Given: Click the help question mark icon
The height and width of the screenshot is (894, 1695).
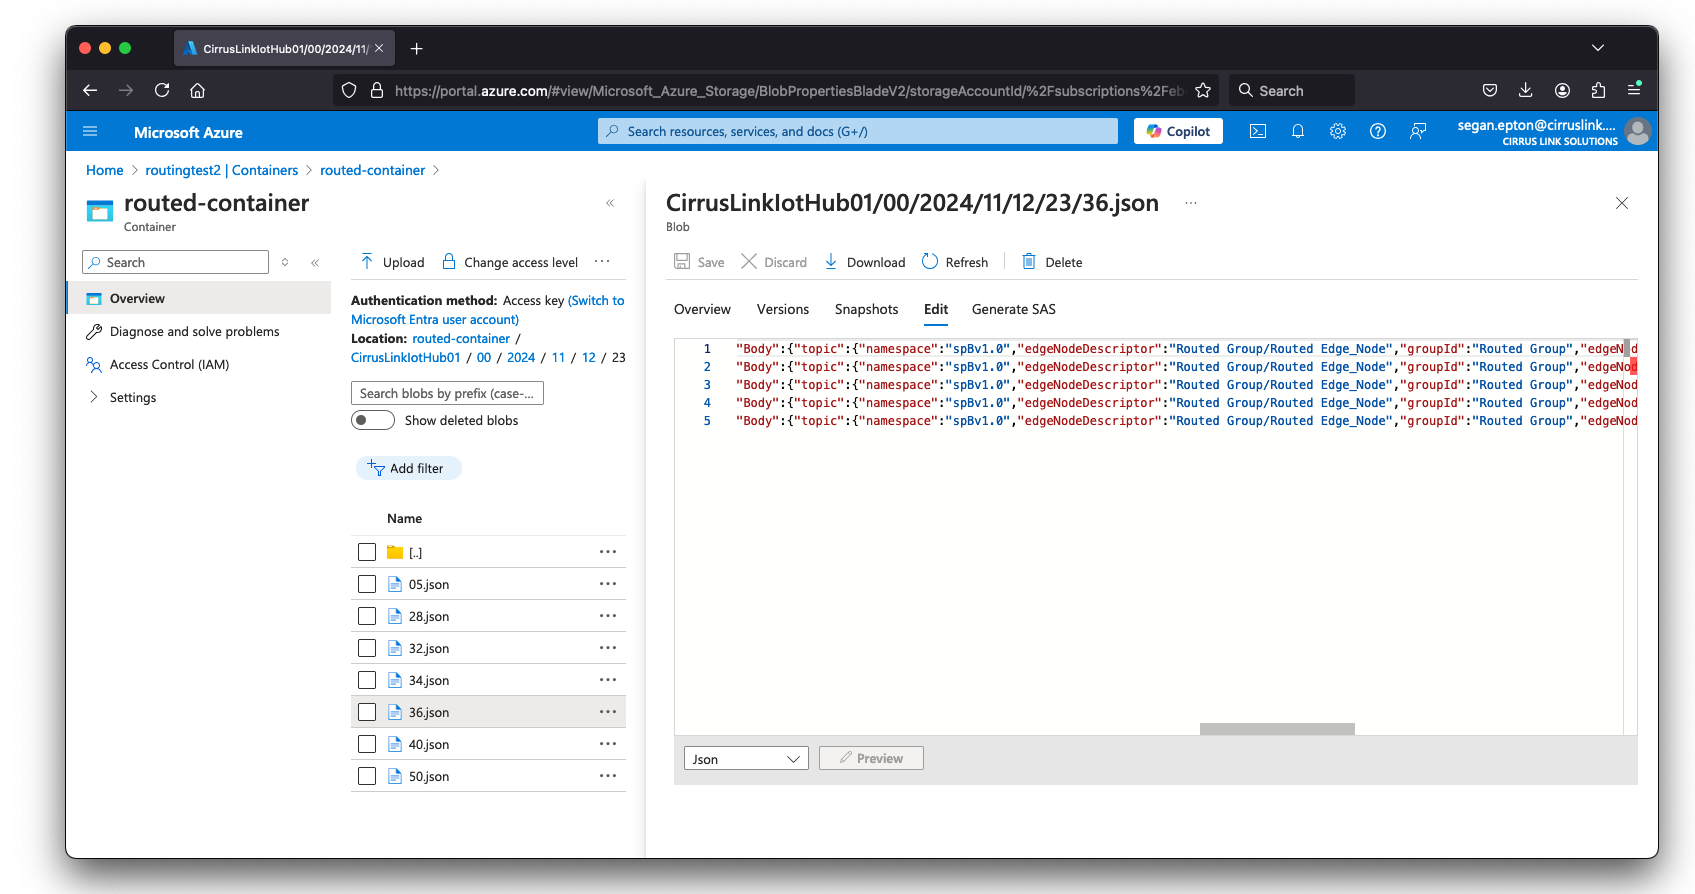Looking at the screenshot, I should pyautogui.click(x=1378, y=132).
